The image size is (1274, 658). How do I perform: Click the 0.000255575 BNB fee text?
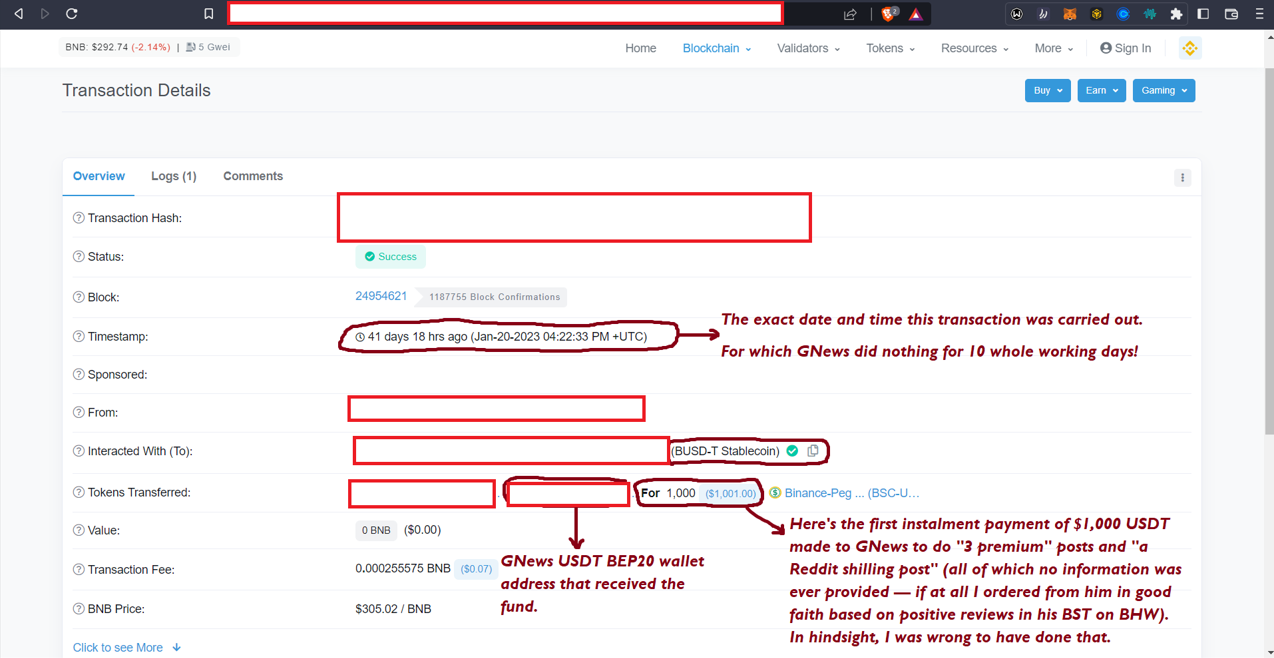coord(403,568)
